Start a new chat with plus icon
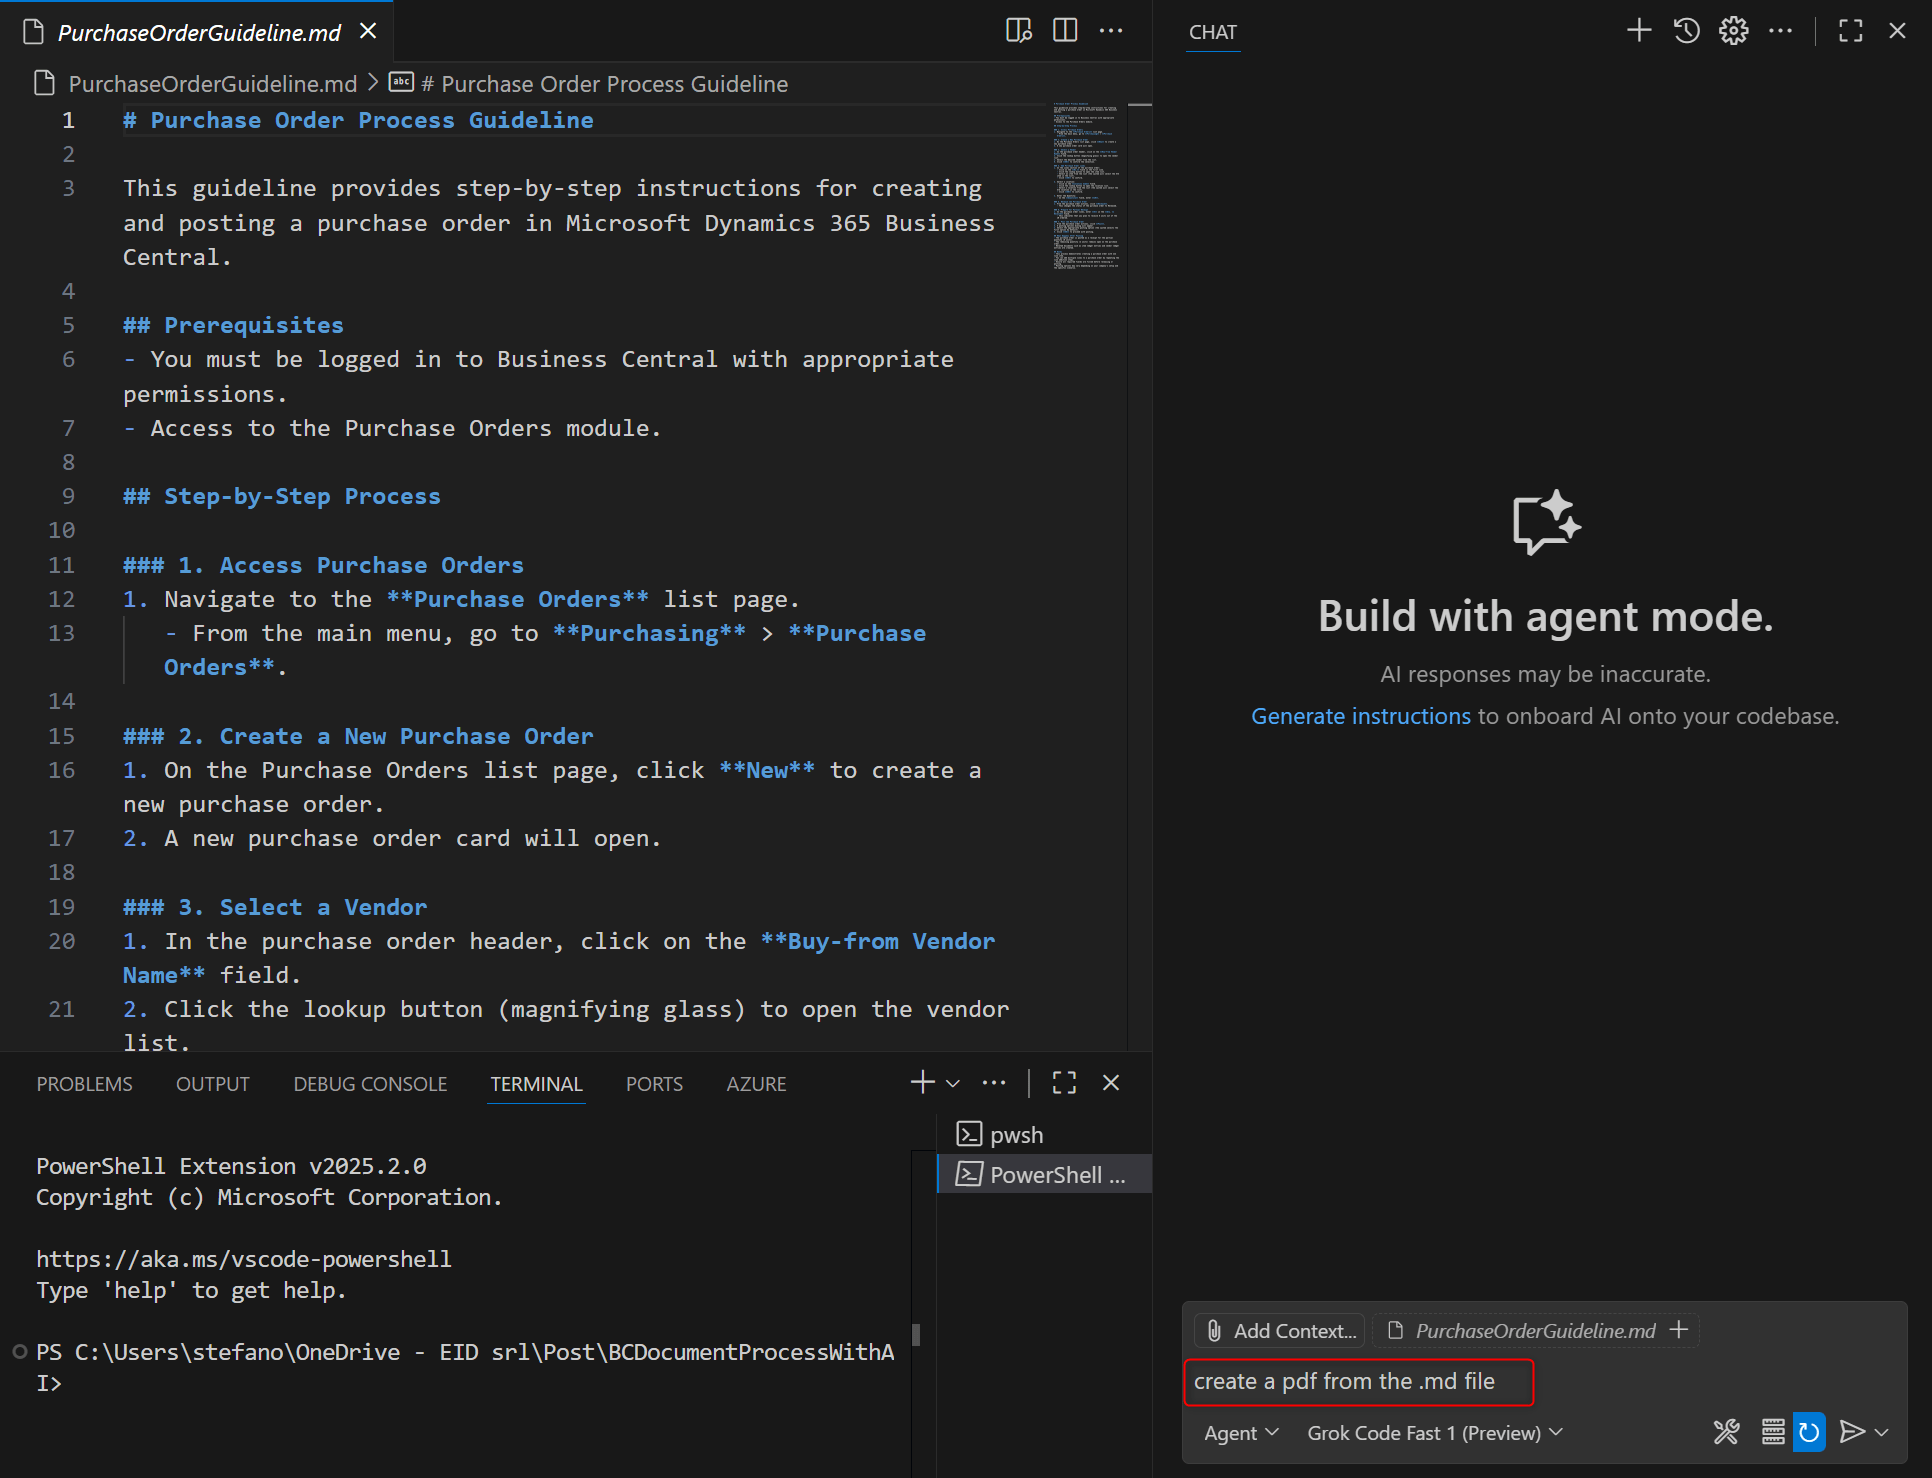Viewport: 1932px width, 1478px height. (1638, 31)
